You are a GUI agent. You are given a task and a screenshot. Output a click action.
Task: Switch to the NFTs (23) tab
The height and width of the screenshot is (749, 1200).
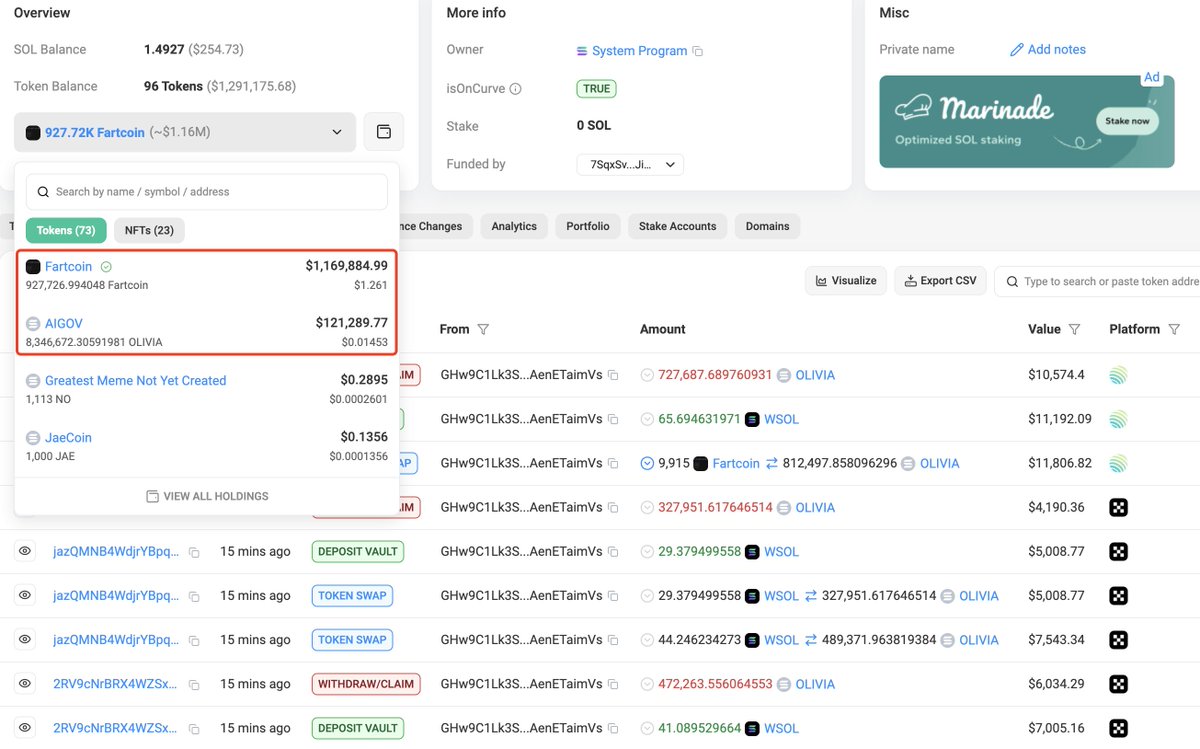click(x=149, y=230)
